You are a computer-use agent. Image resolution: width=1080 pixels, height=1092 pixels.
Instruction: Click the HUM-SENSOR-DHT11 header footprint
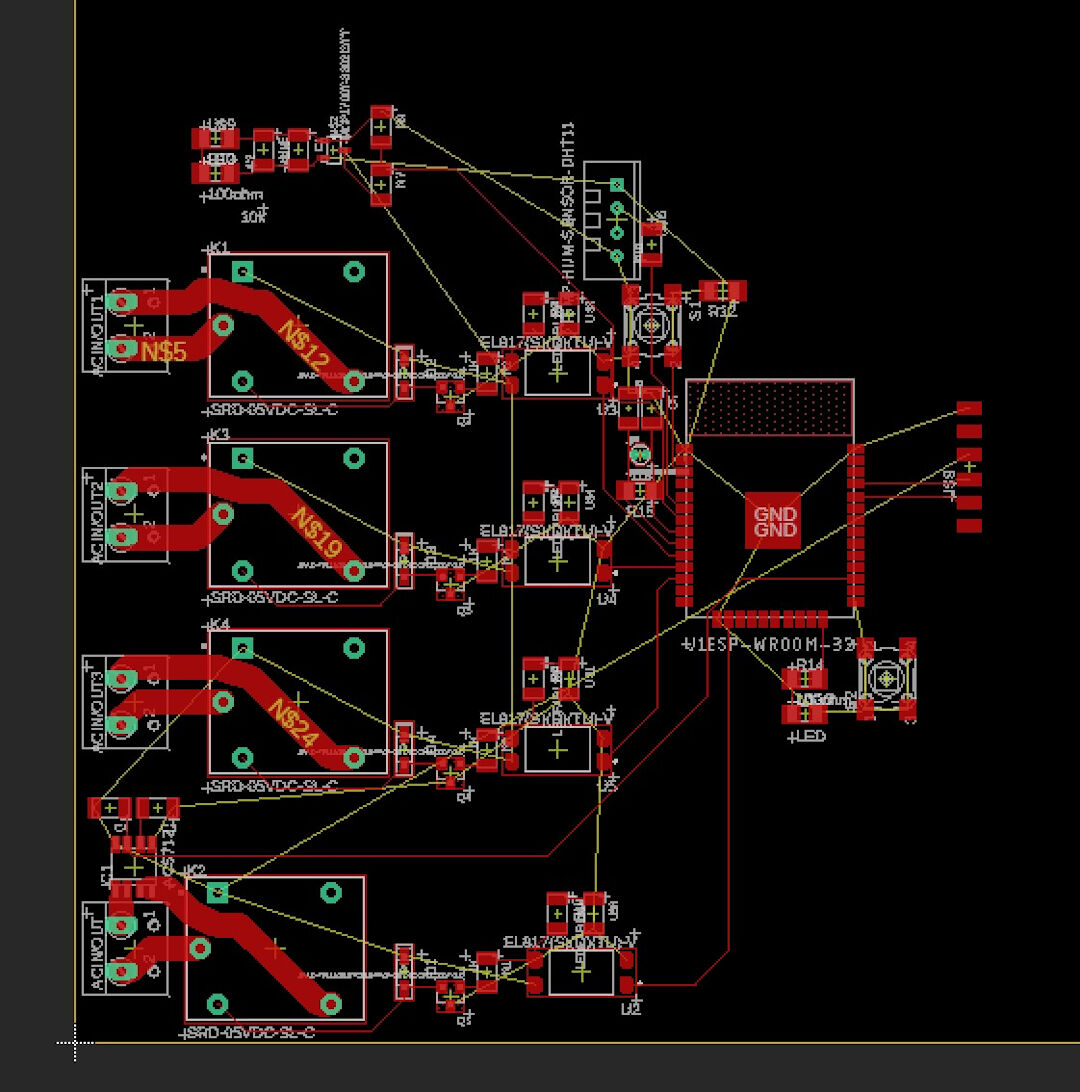pyautogui.click(x=615, y=220)
